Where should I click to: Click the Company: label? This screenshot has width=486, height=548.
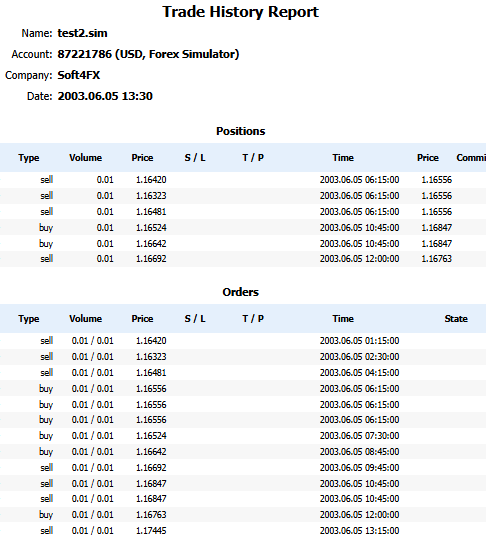29,75
